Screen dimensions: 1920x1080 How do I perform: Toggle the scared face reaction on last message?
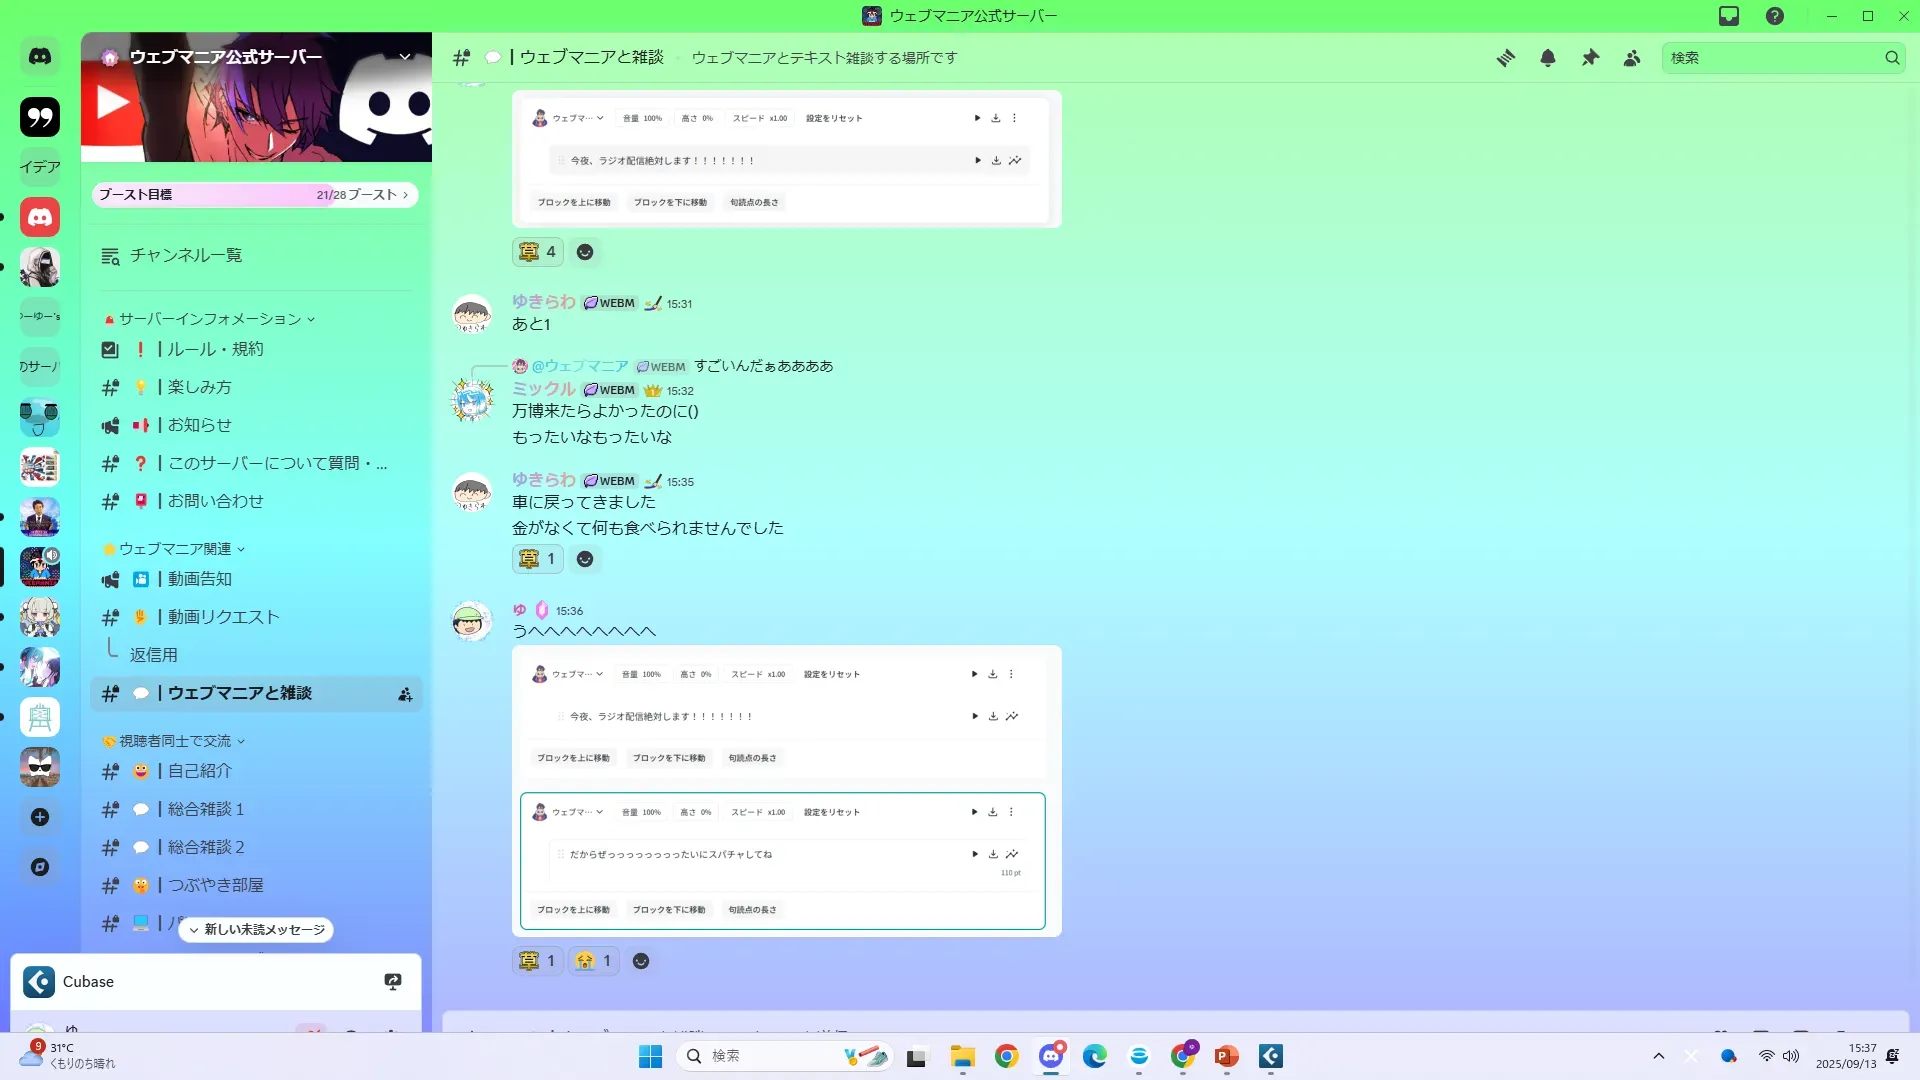594,961
